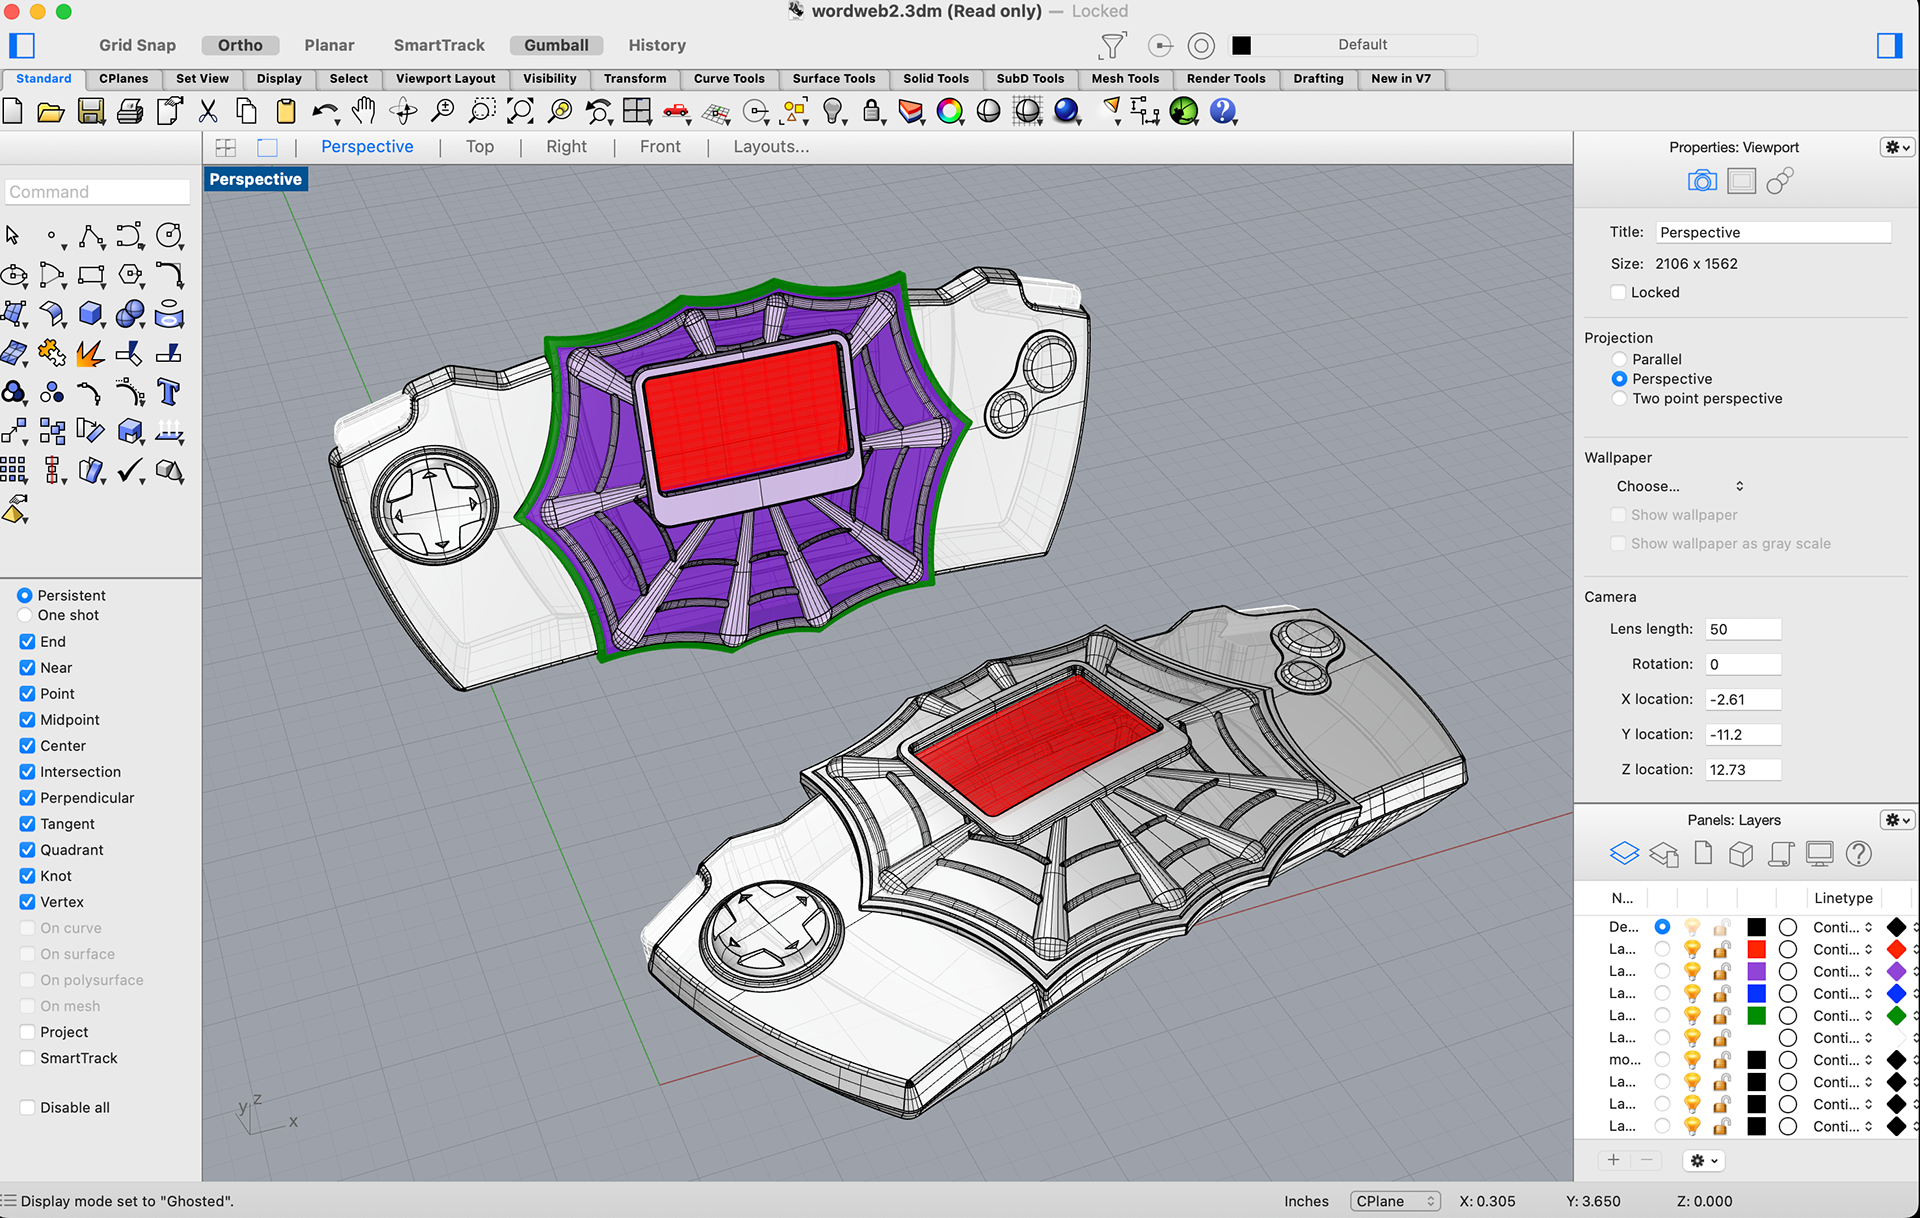The height and width of the screenshot is (1218, 1920).
Task: Open the wallpaper Choose dropdown
Action: (1679, 486)
